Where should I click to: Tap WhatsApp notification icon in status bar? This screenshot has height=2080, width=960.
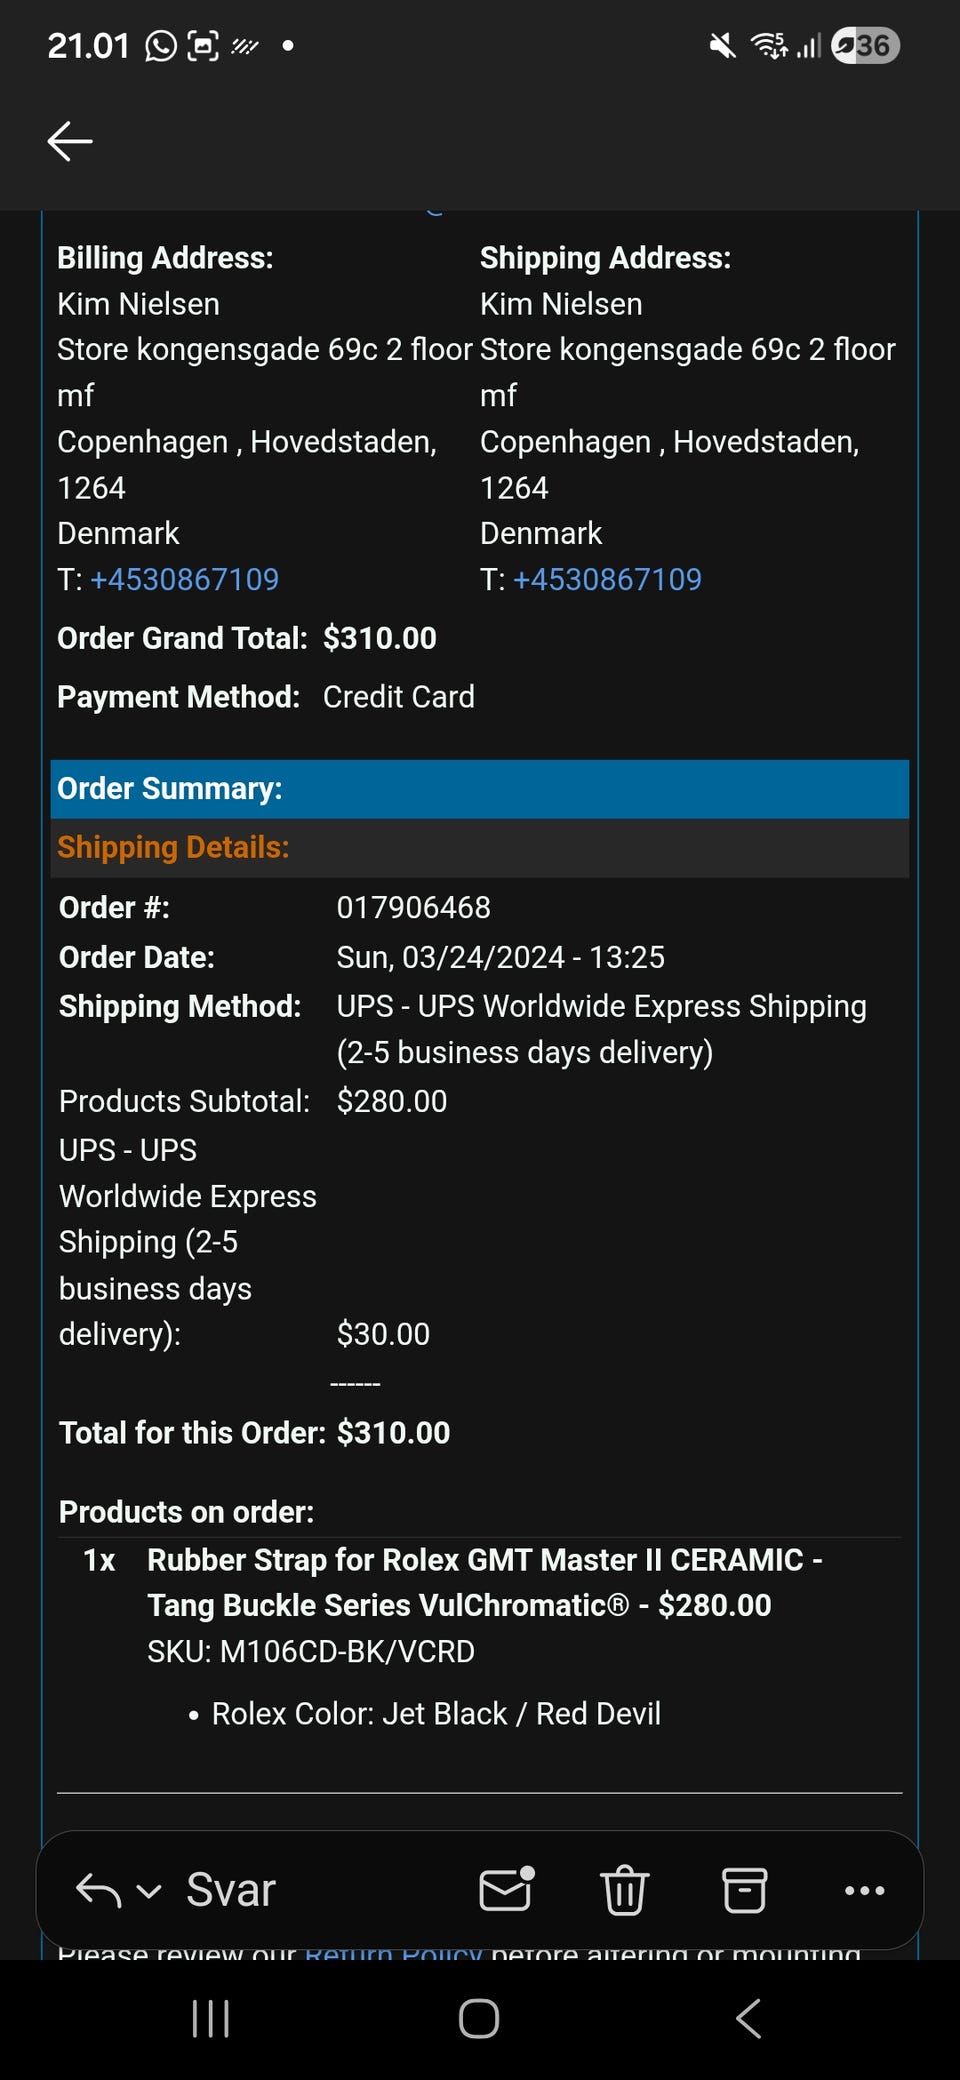coord(161,46)
